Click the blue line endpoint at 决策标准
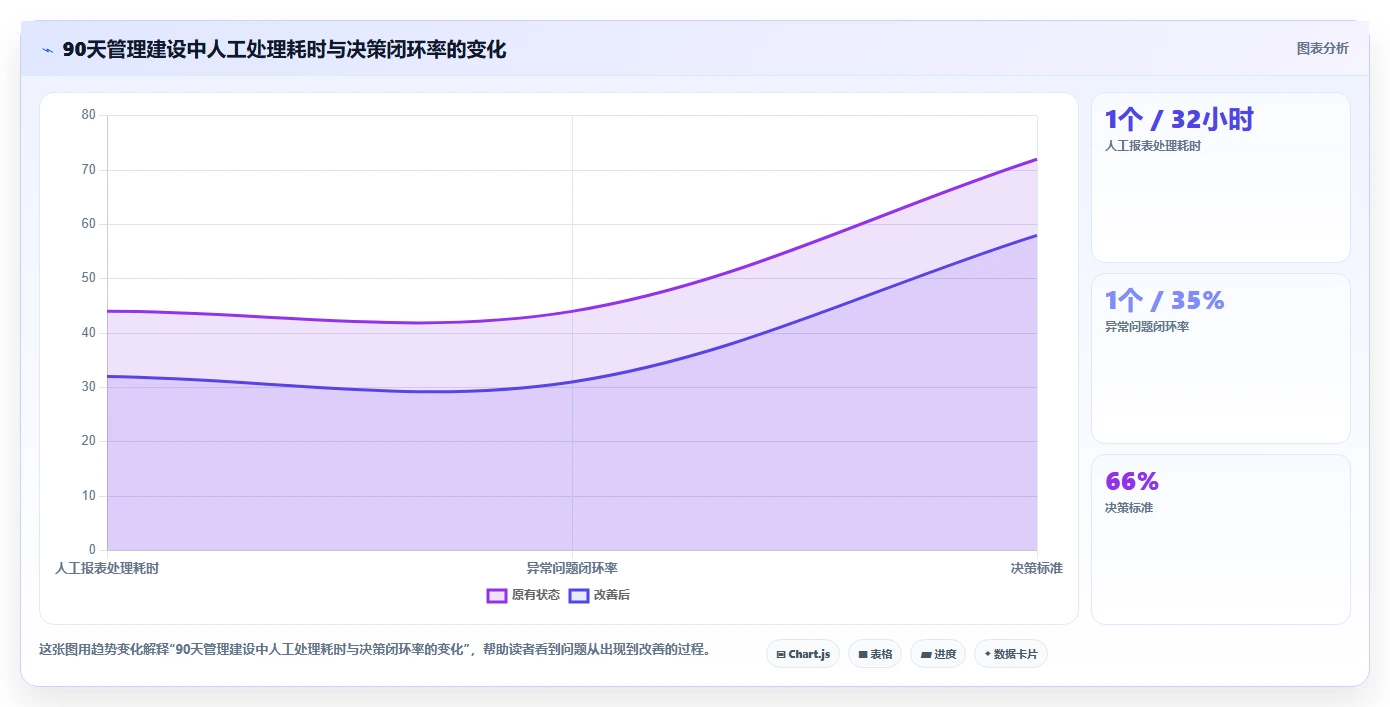Screen dimensions: 1390x707 (x=1037, y=235)
